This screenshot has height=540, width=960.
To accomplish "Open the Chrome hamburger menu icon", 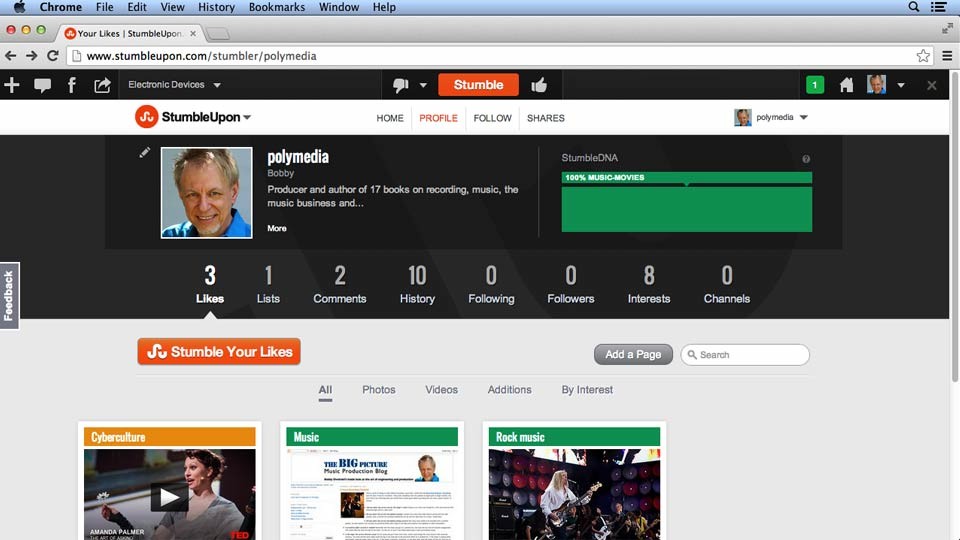I will click(x=947, y=56).
